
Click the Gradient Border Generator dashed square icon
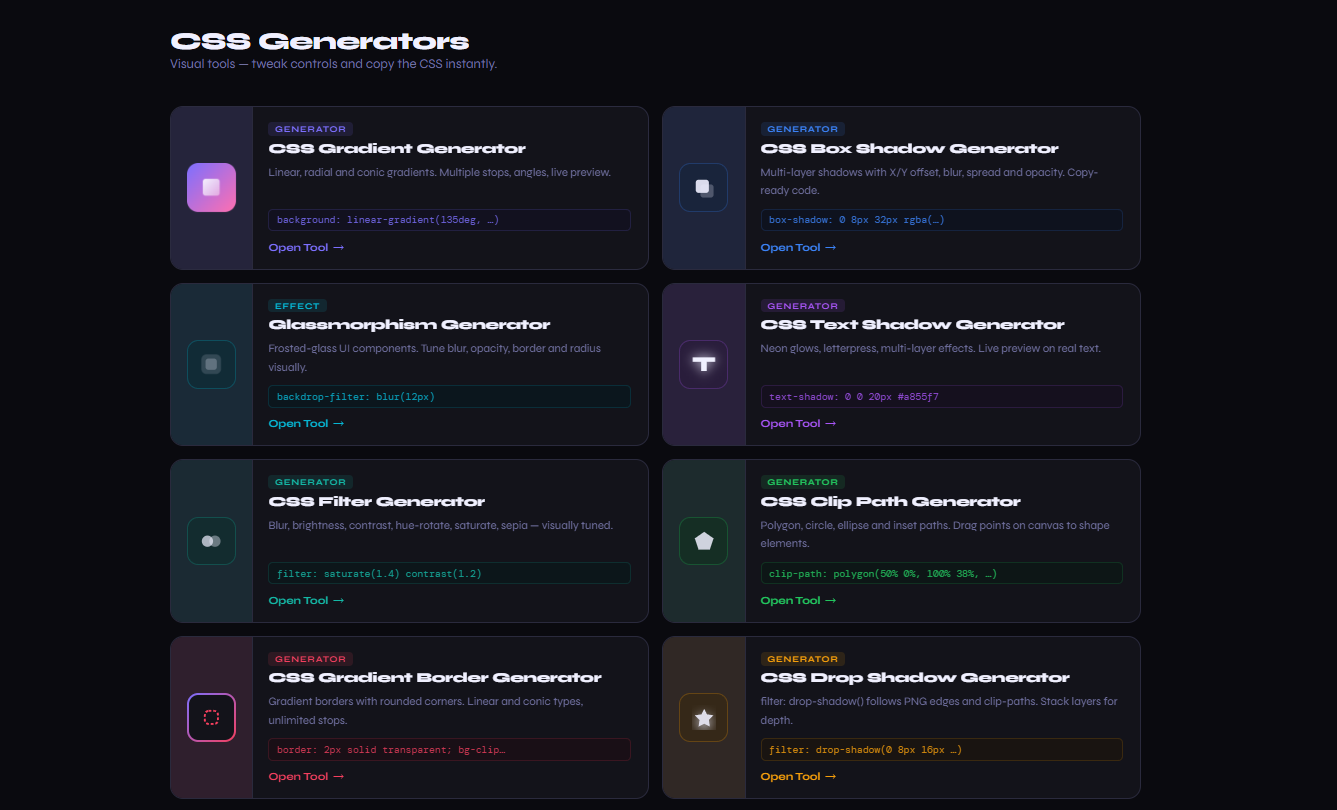(x=211, y=717)
